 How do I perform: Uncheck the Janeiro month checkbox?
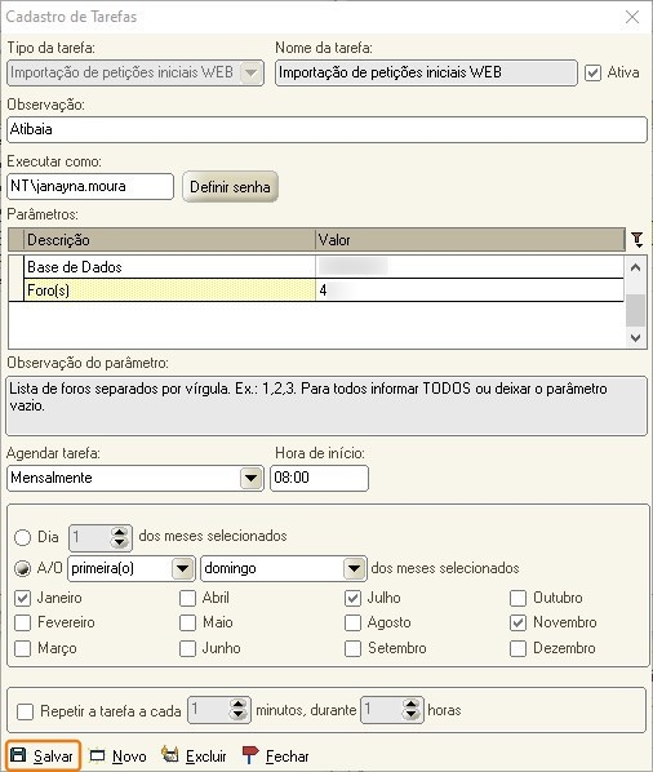coord(23,598)
